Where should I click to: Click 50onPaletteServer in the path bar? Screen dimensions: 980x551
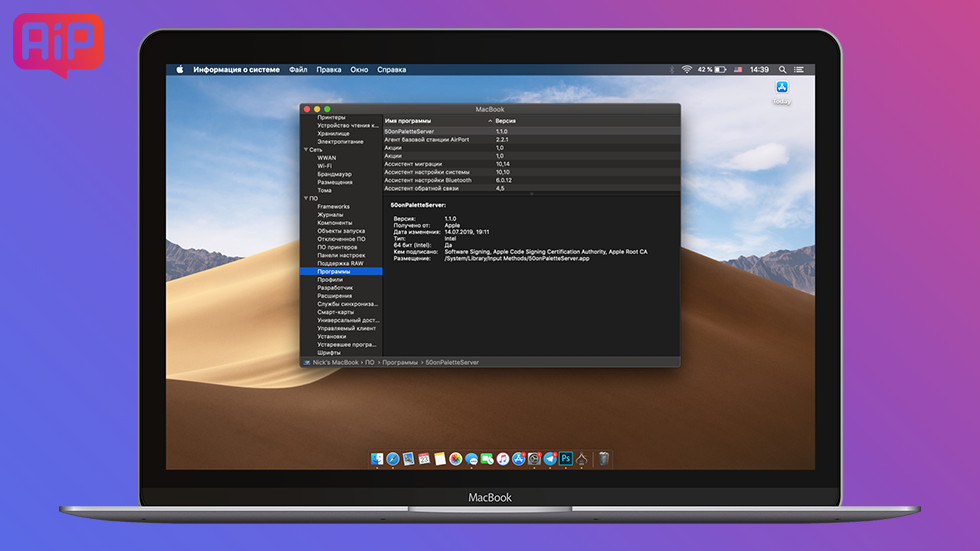coord(452,362)
